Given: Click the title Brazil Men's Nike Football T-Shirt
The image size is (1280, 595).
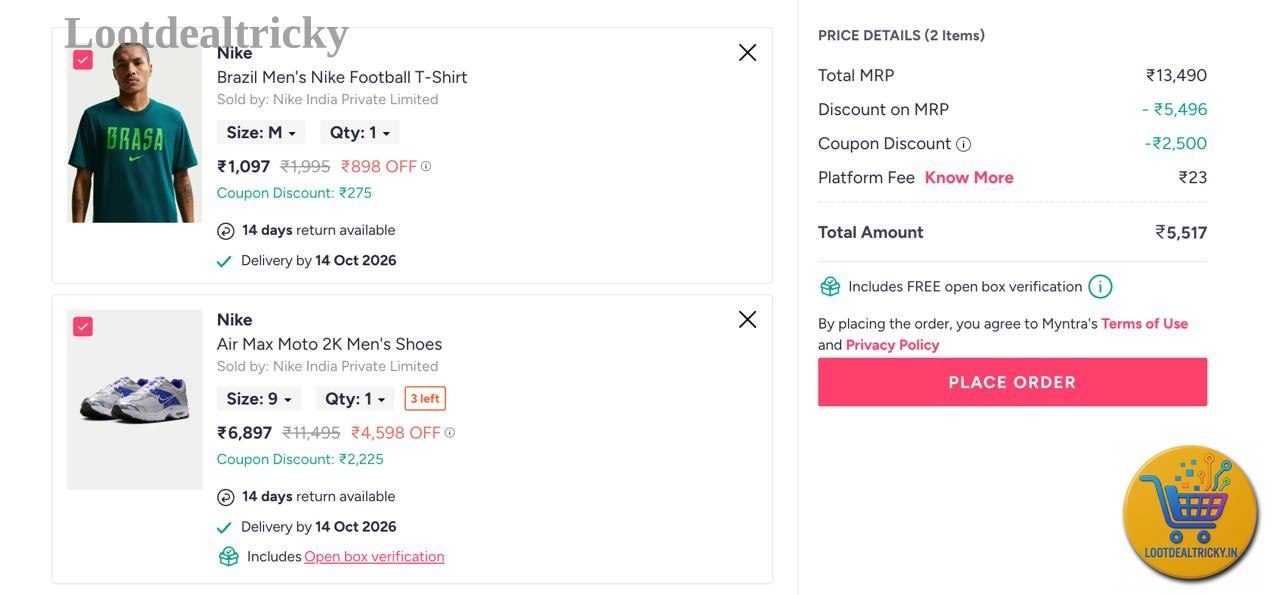Looking at the screenshot, I should tap(342, 77).
